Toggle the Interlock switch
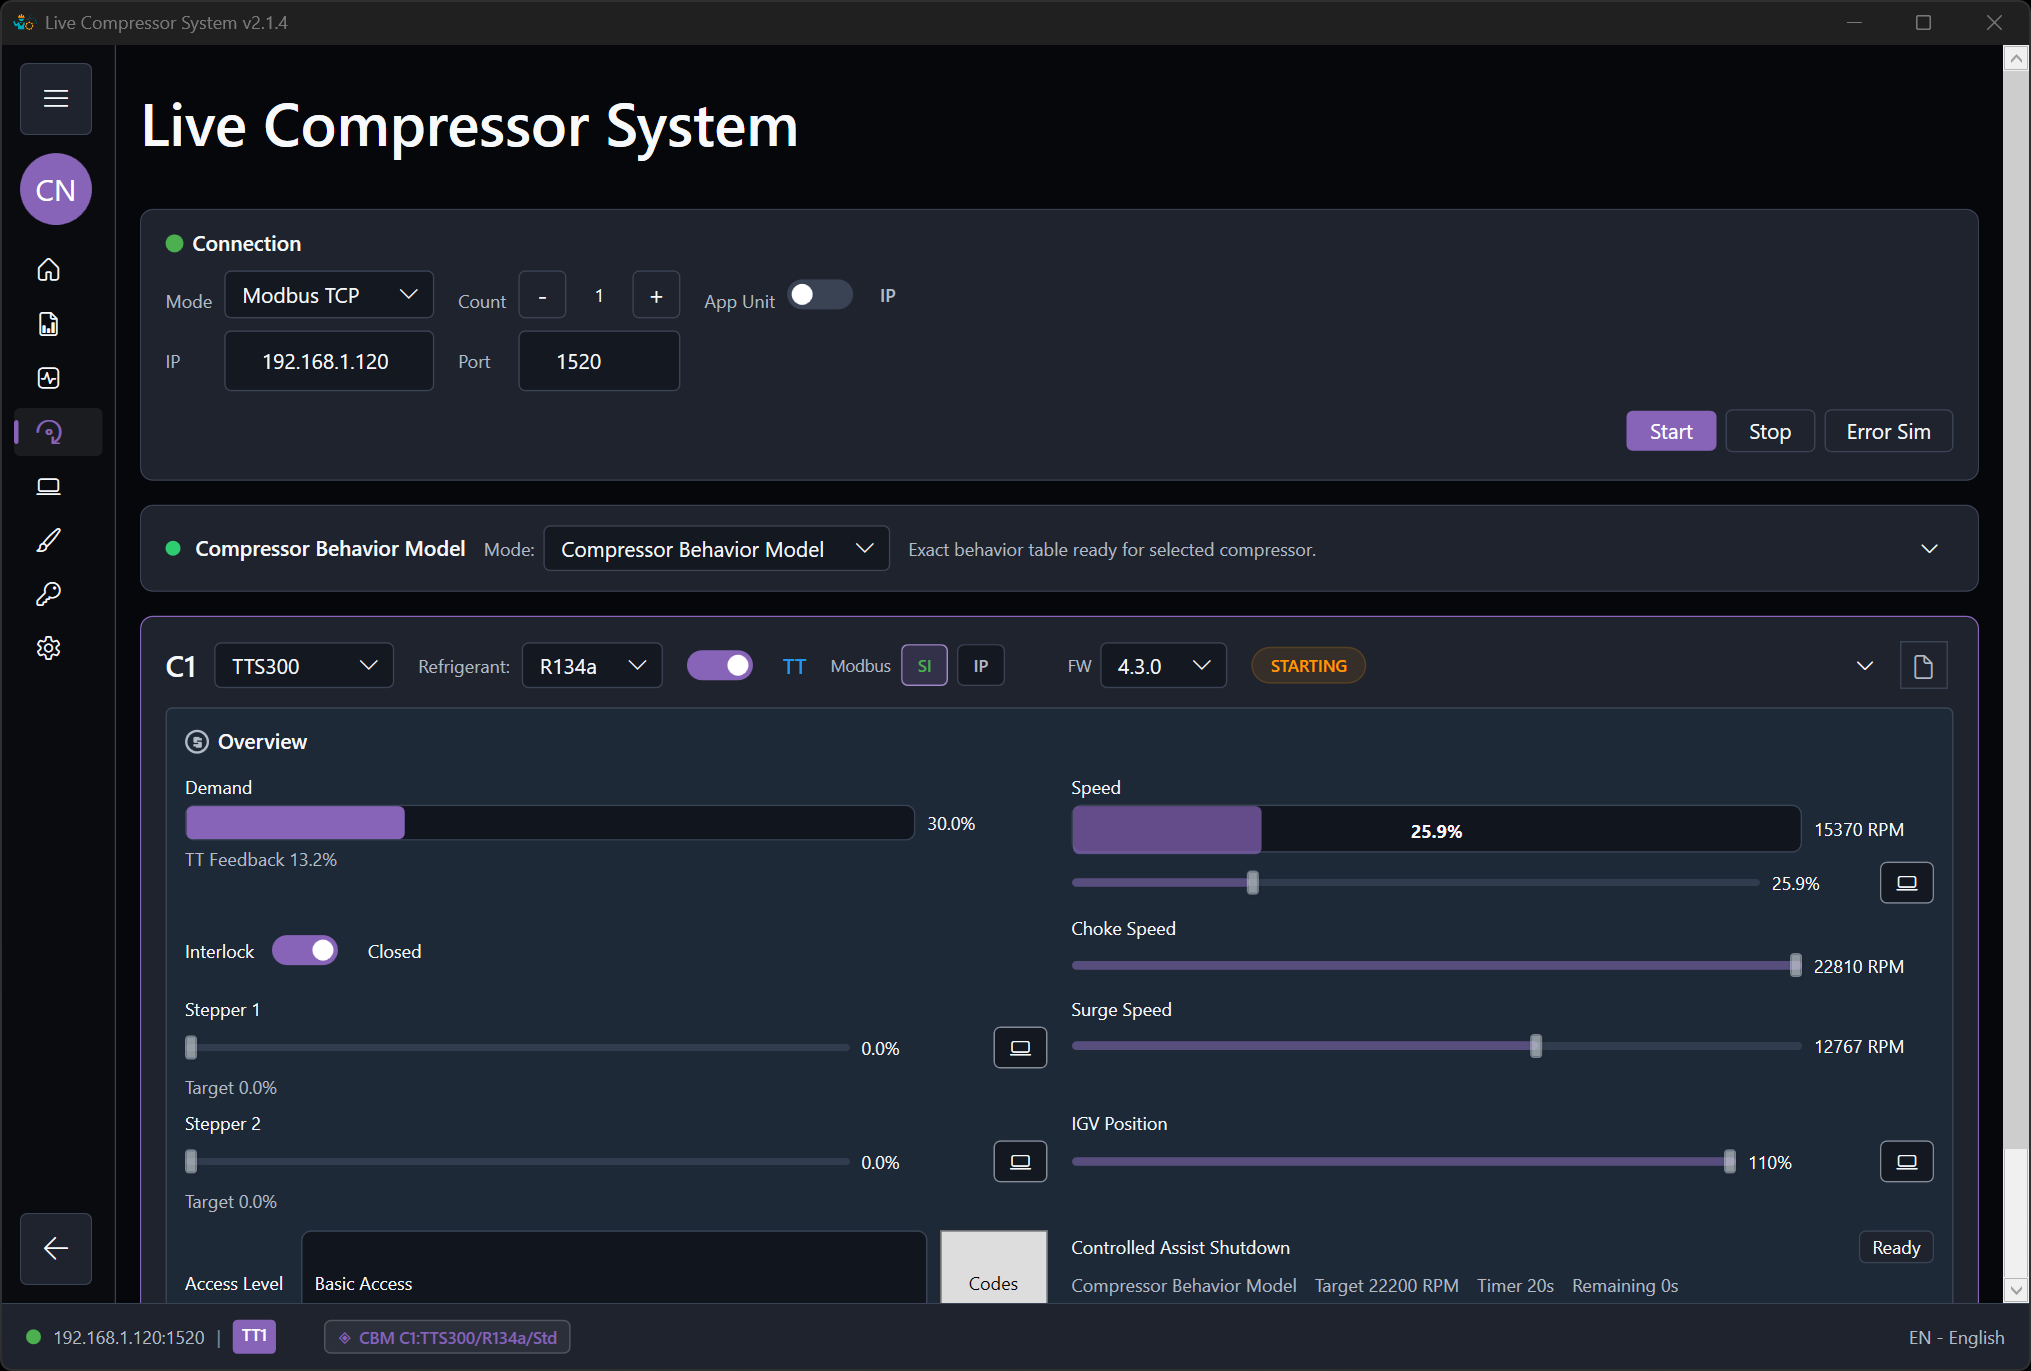Image resolution: width=2031 pixels, height=1371 pixels. (305, 951)
